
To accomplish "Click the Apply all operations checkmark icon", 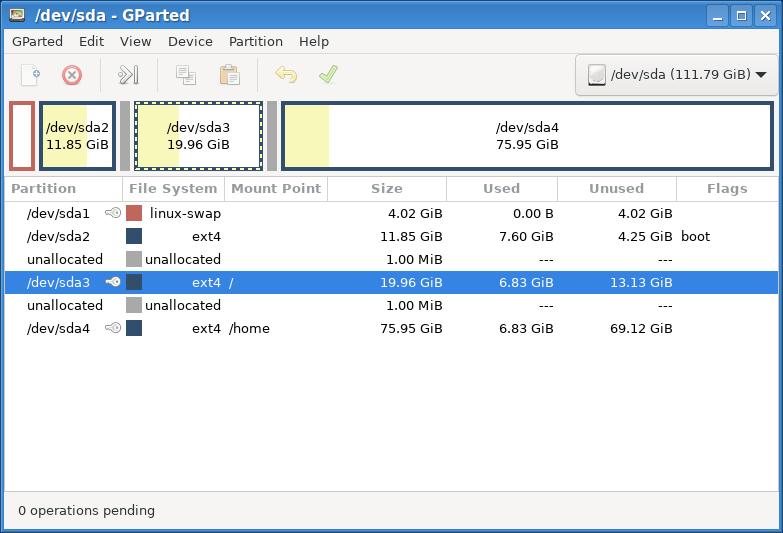I will [x=328, y=75].
